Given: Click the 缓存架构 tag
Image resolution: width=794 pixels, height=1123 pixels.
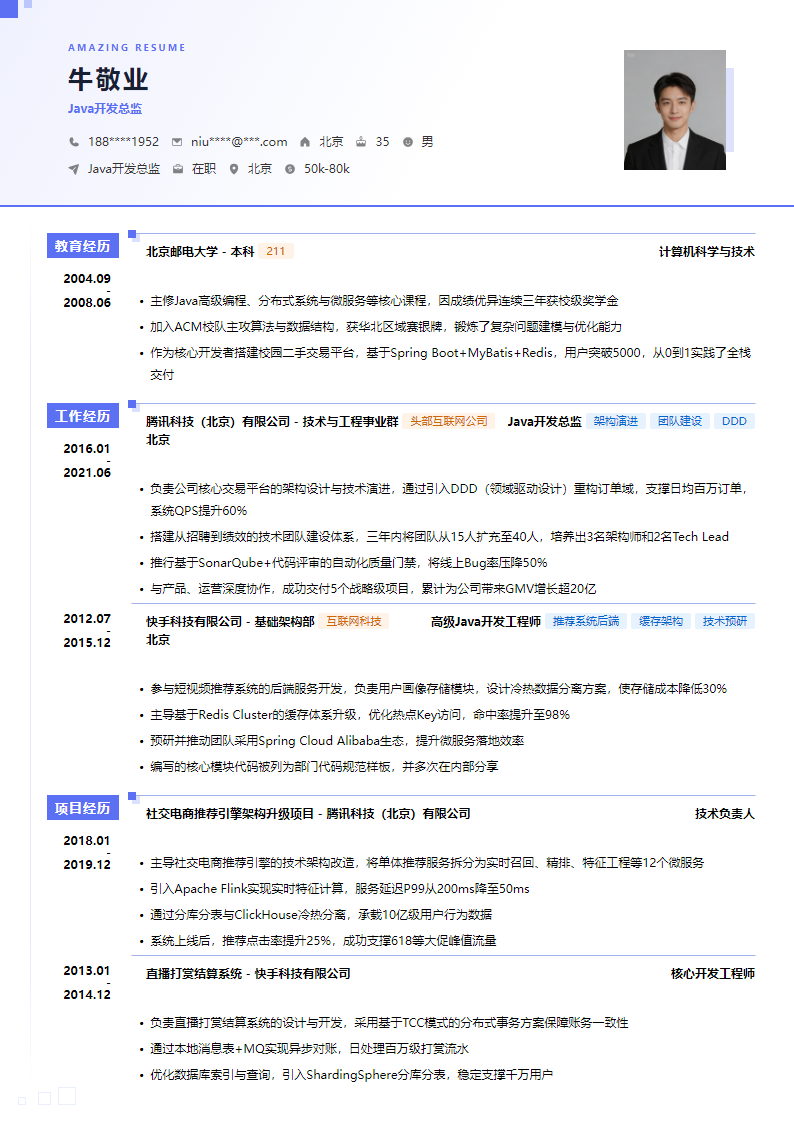Looking at the screenshot, I should click(661, 621).
